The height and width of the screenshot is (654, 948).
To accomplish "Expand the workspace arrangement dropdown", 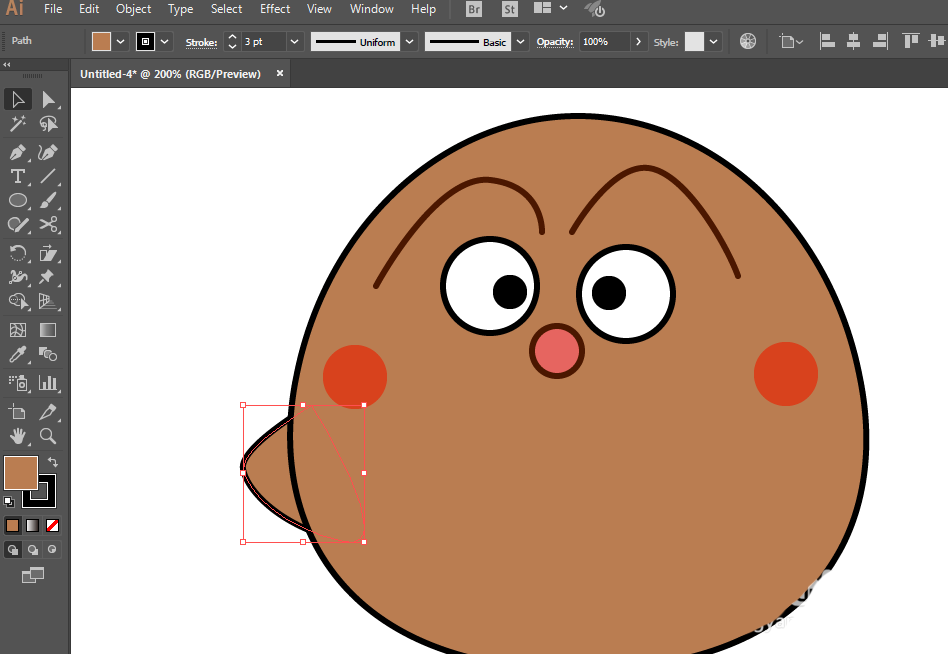I will pos(563,8).
